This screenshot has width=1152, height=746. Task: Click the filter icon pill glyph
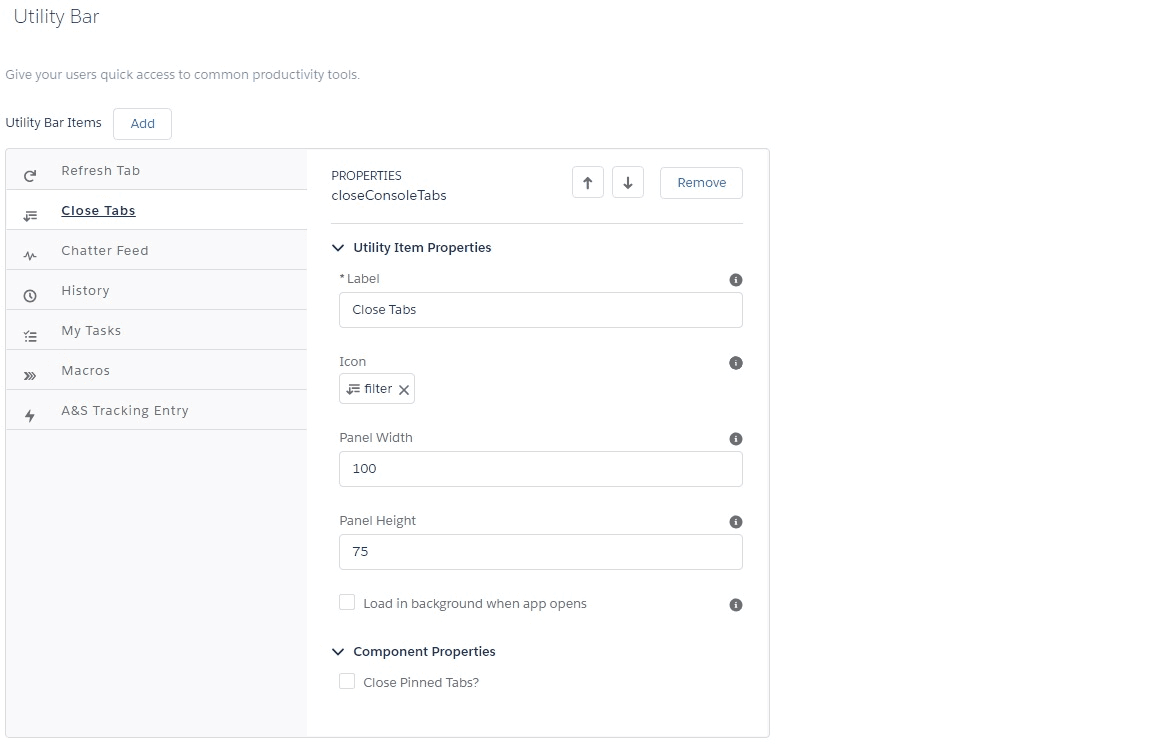[x=353, y=389]
